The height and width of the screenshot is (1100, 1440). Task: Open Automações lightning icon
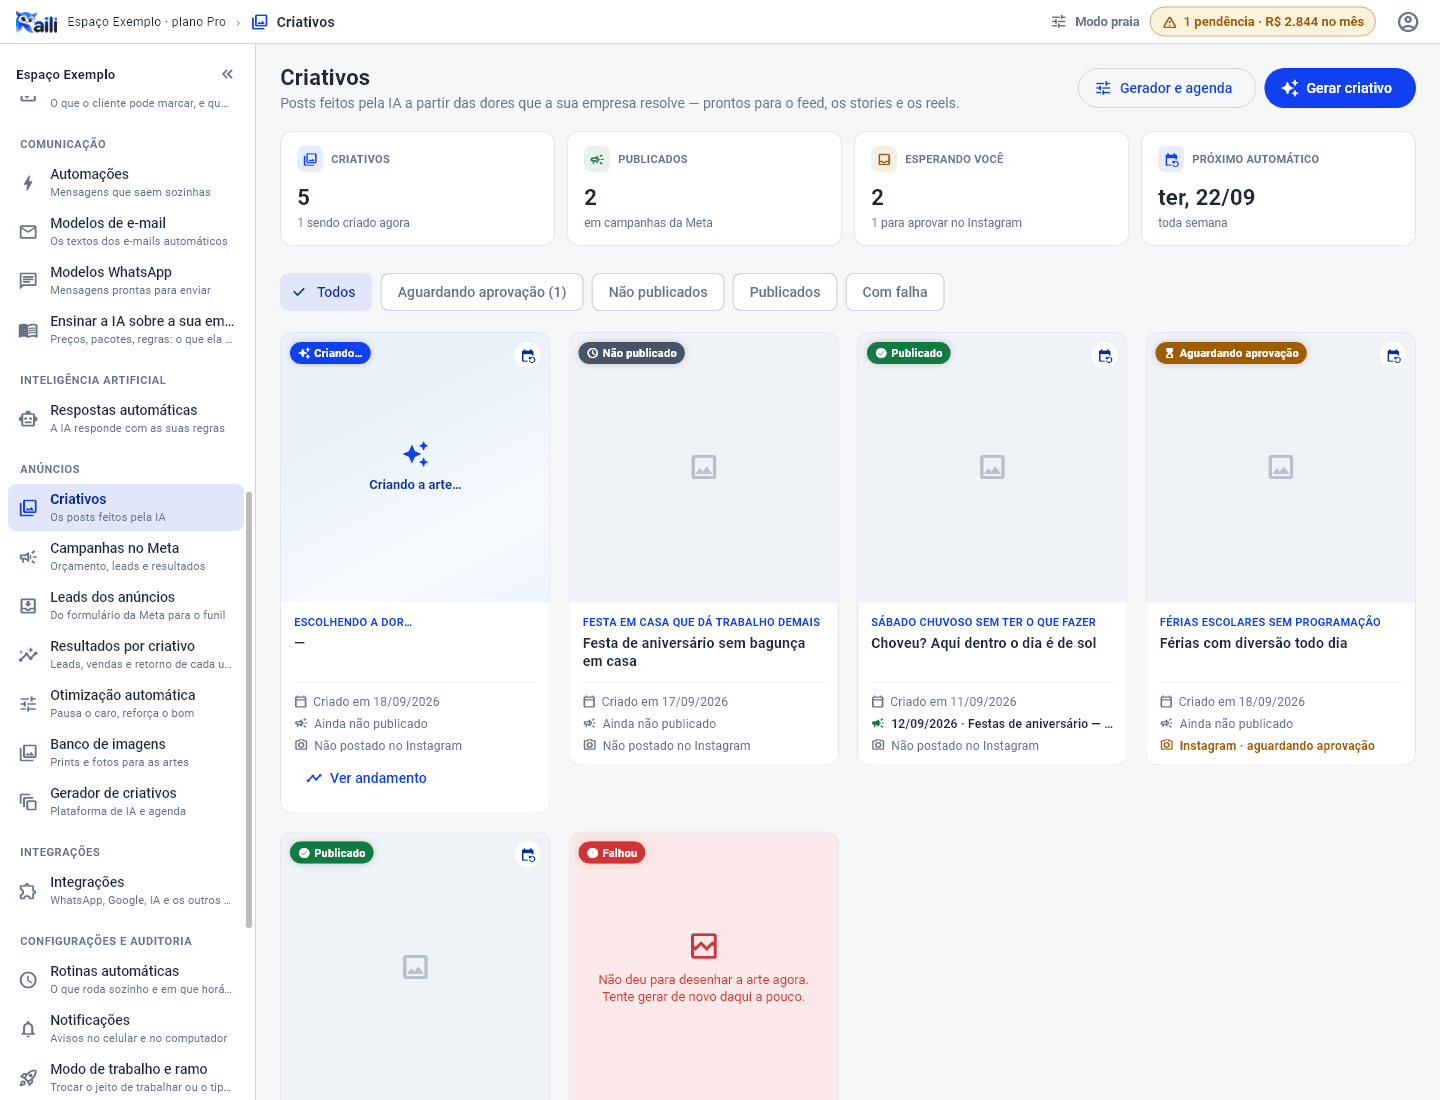click(28, 183)
